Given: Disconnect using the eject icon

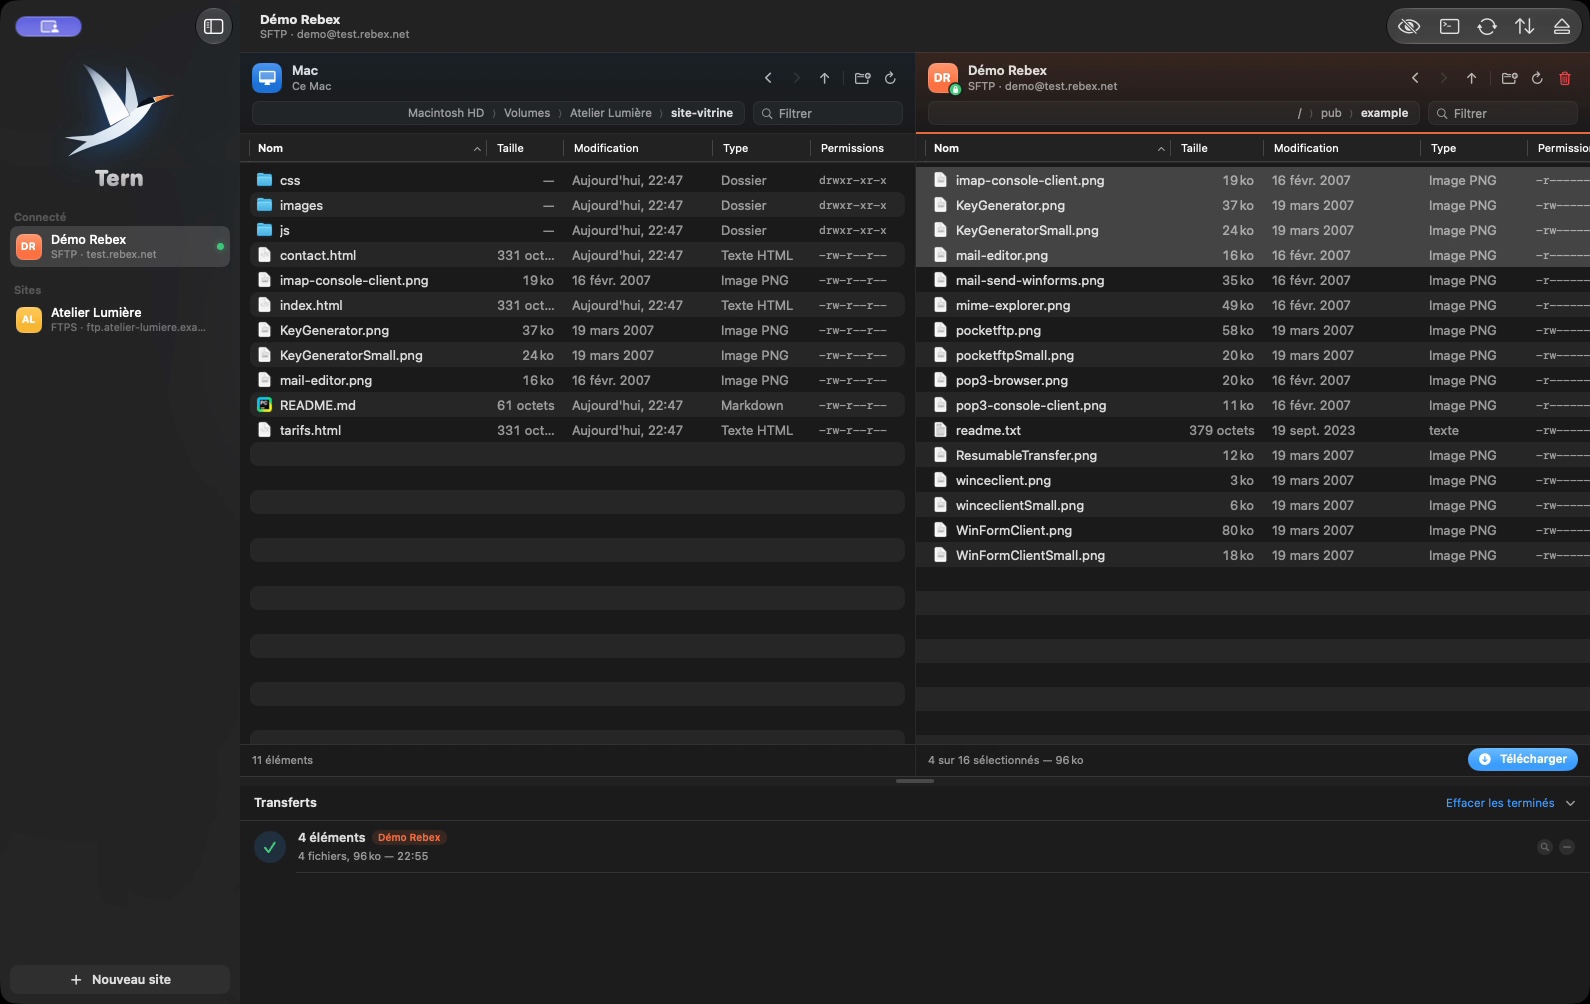Looking at the screenshot, I should coord(1562,27).
